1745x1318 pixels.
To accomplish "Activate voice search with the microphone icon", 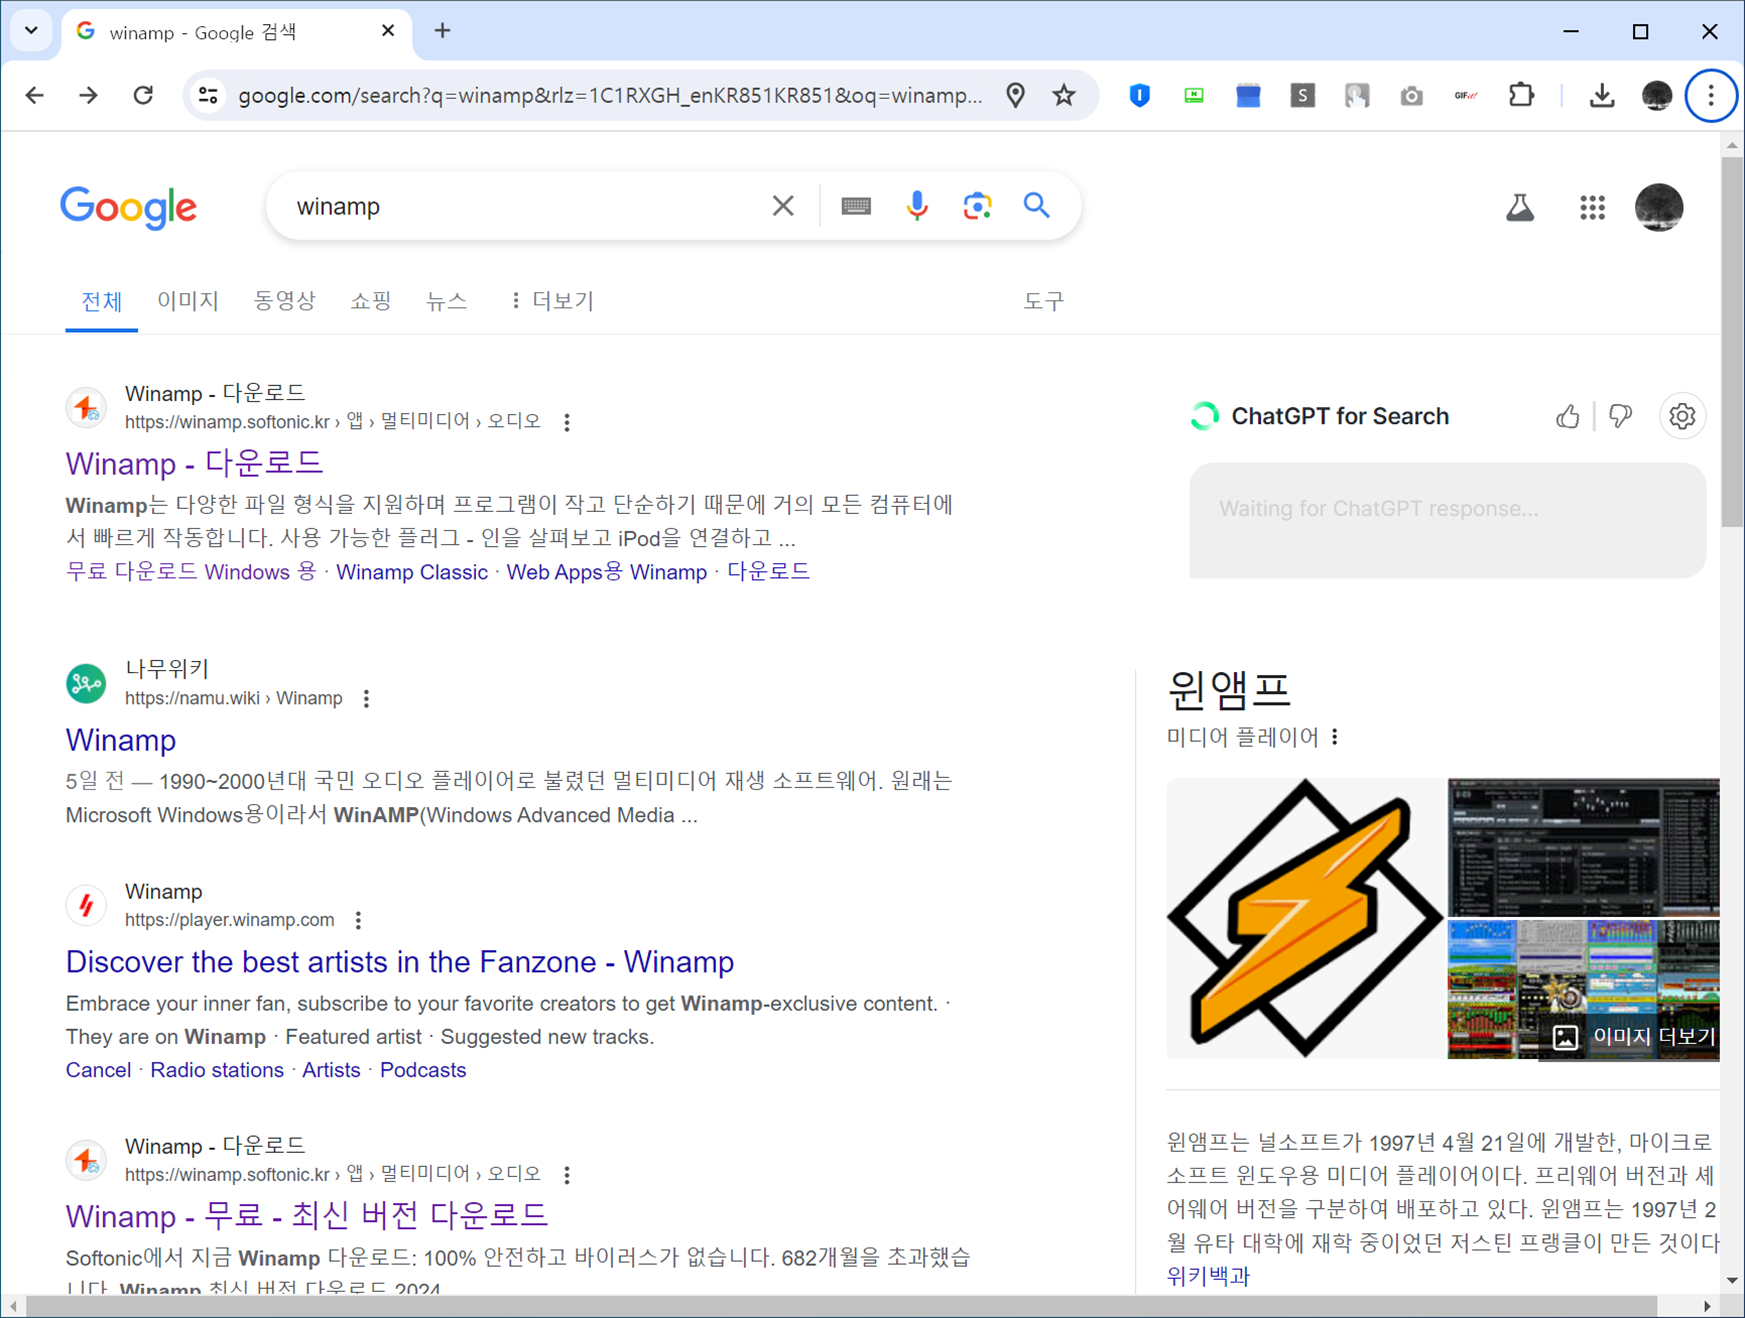I will pos(916,206).
